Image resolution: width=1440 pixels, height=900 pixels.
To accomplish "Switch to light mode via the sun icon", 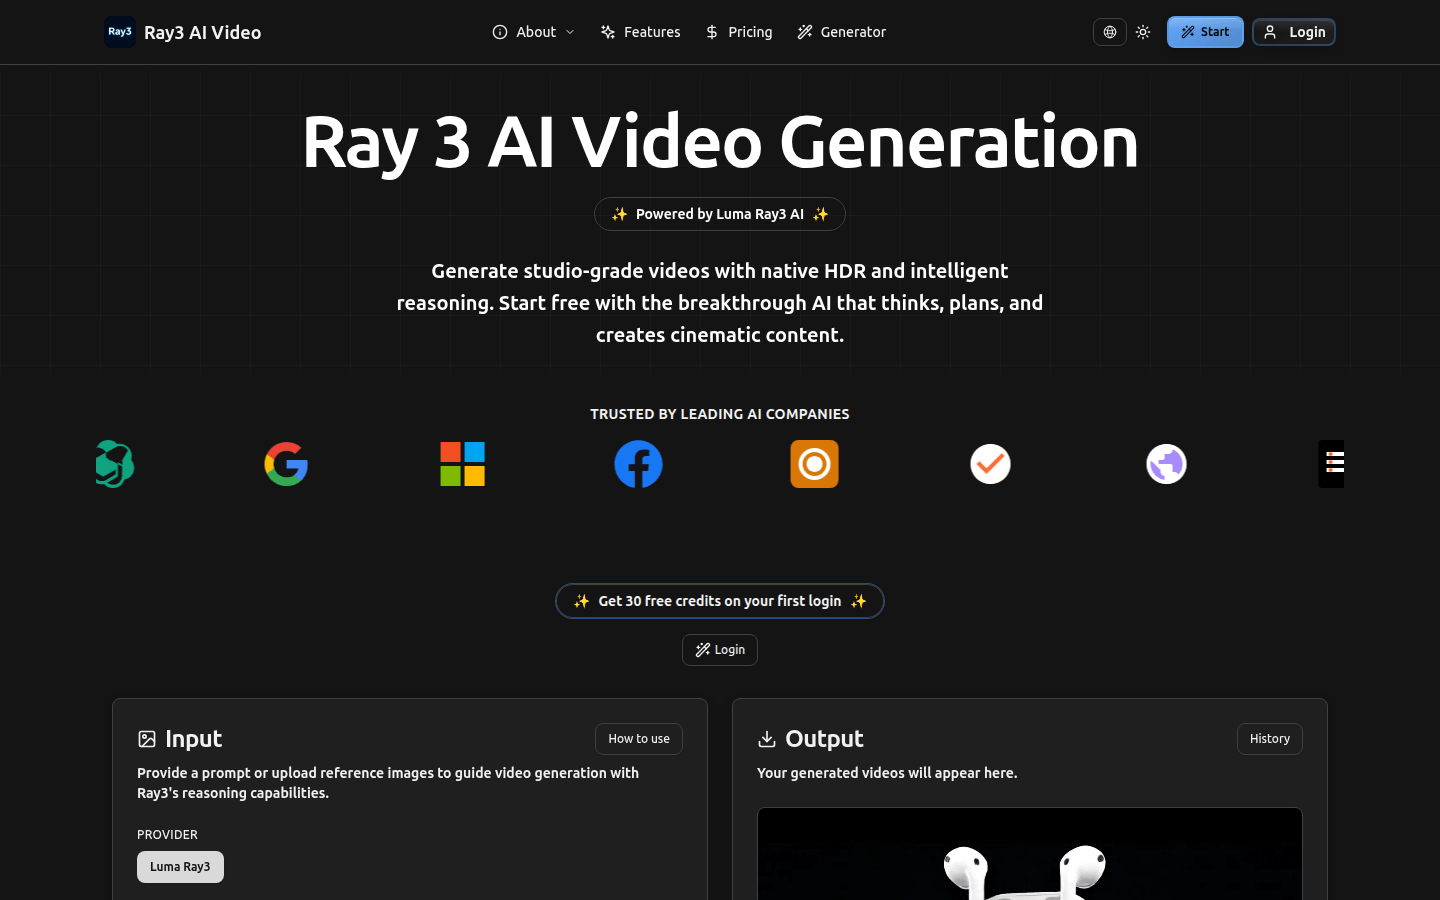I will (x=1143, y=31).
